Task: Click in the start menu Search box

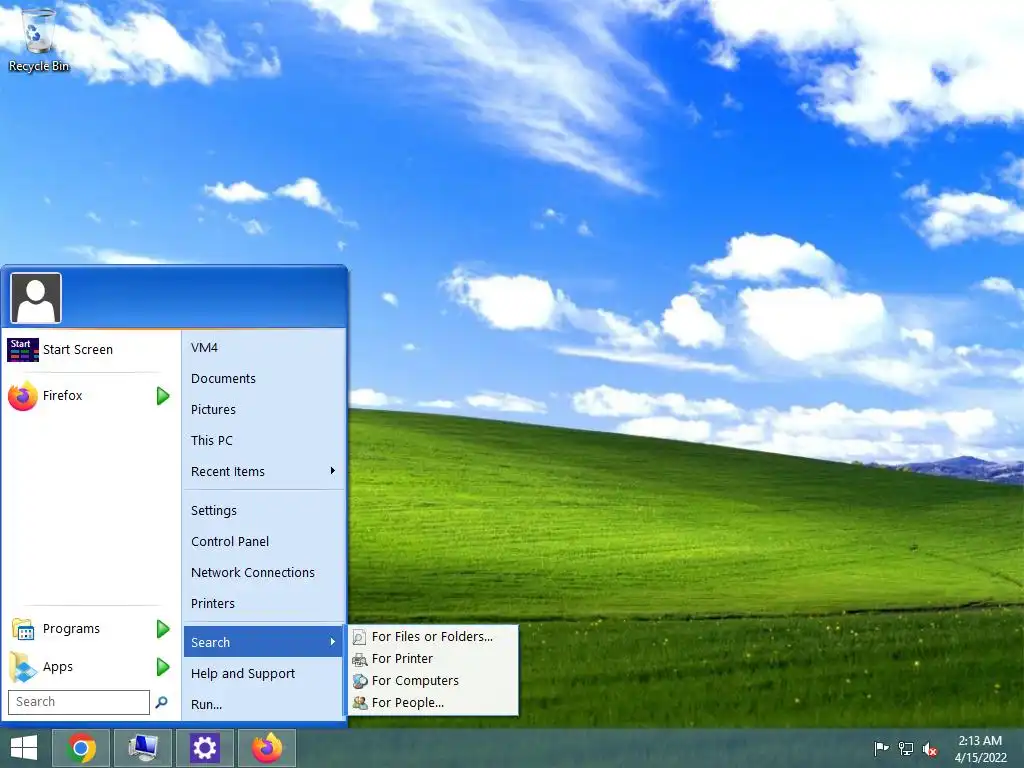Action: coord(79,702)
